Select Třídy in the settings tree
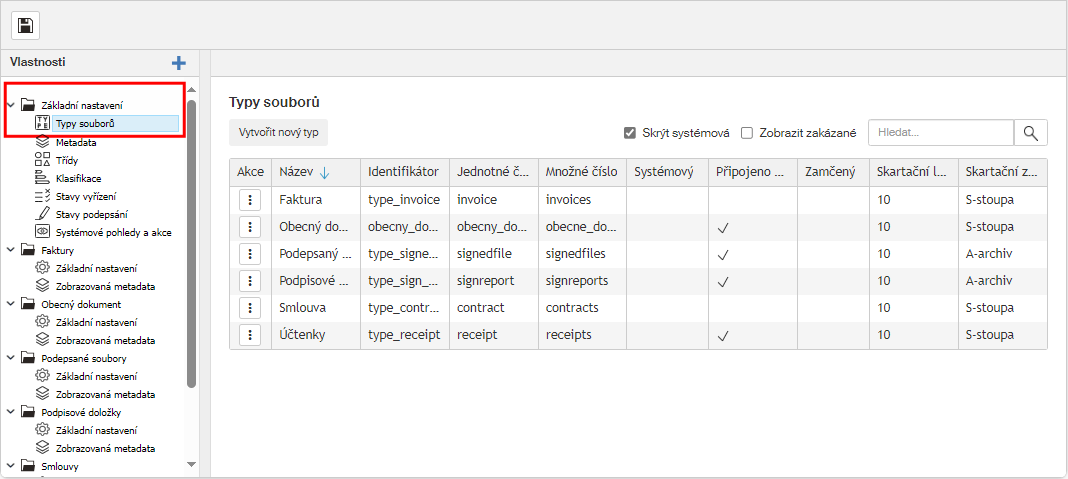This screenshot has height=479, width=1068. 67,160
